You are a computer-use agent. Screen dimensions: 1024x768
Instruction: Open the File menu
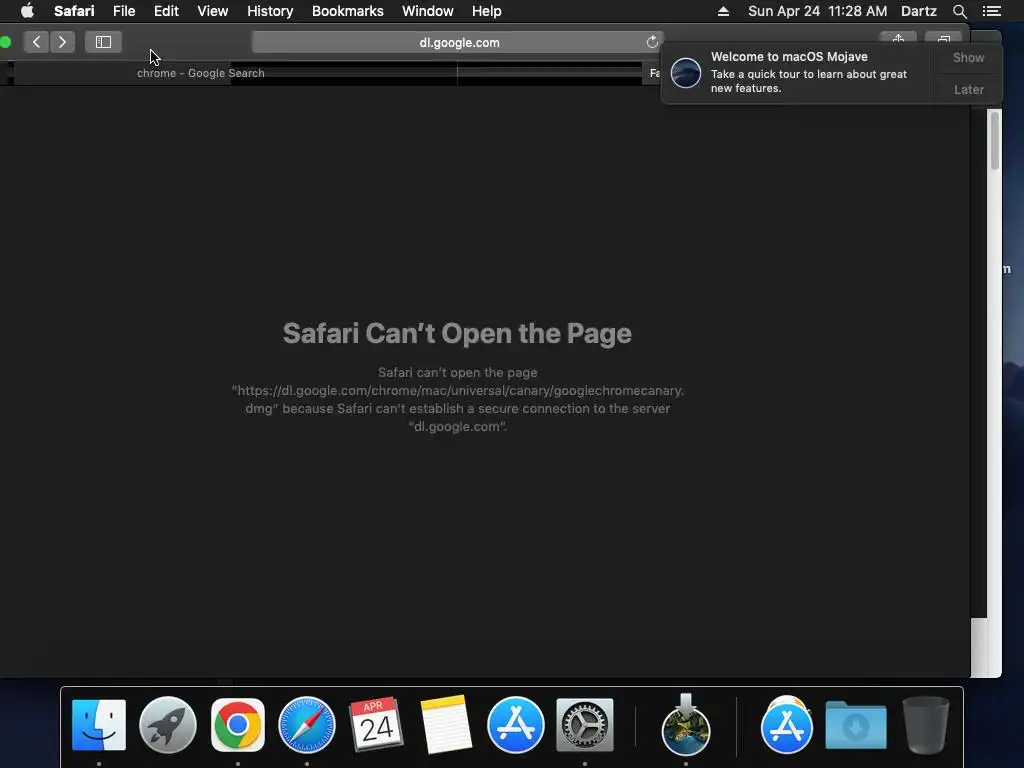(123, 11)
